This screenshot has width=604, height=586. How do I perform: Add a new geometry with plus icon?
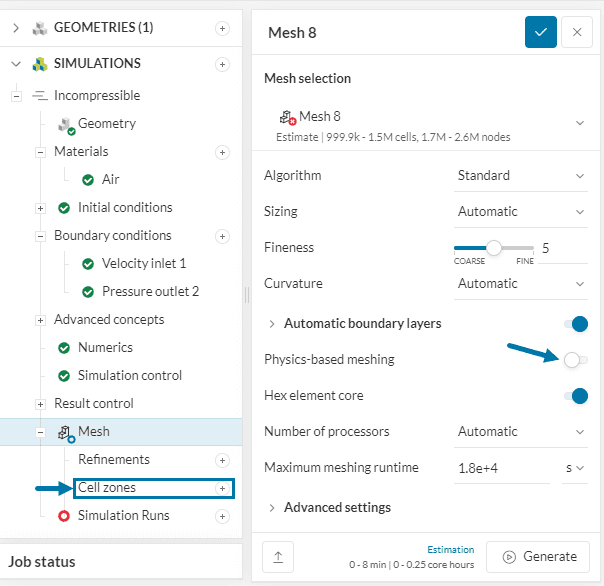point(222,28)
